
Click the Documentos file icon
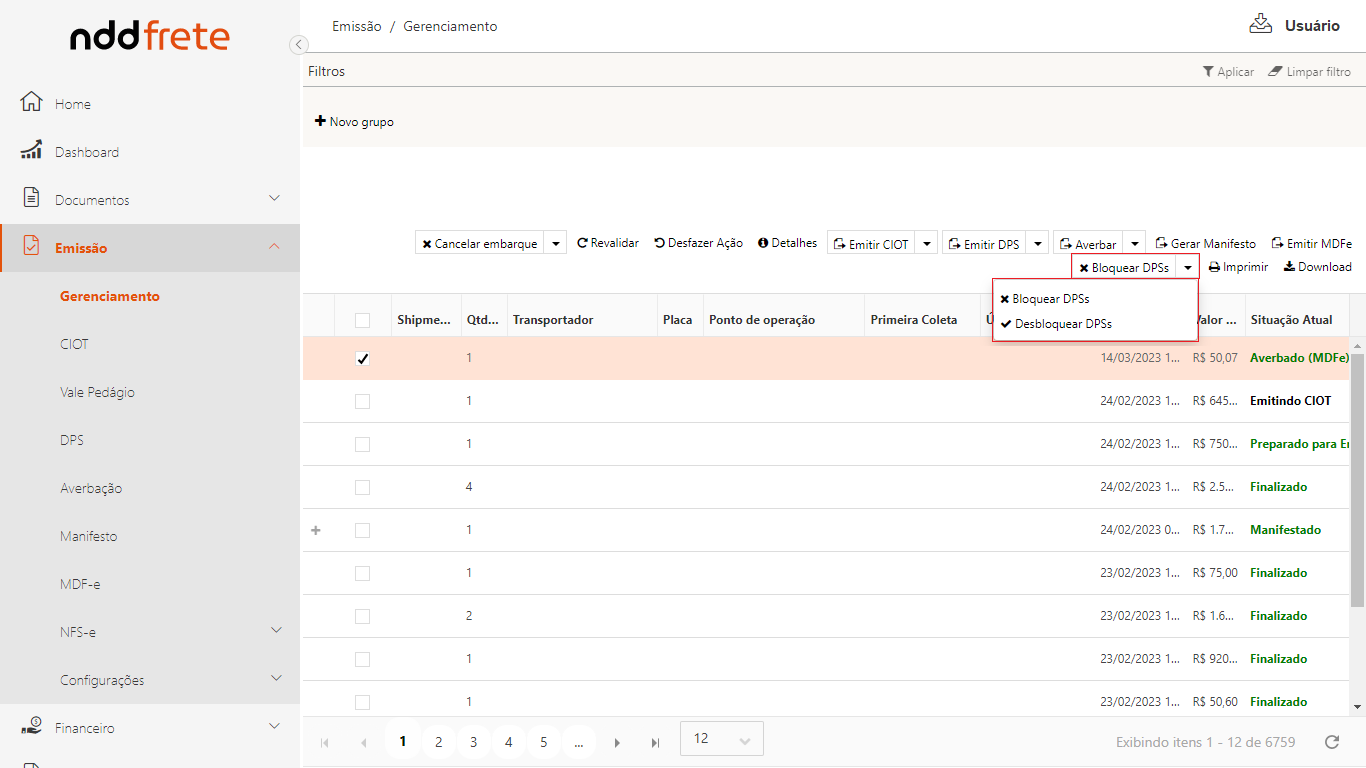[x=31, y=198]
